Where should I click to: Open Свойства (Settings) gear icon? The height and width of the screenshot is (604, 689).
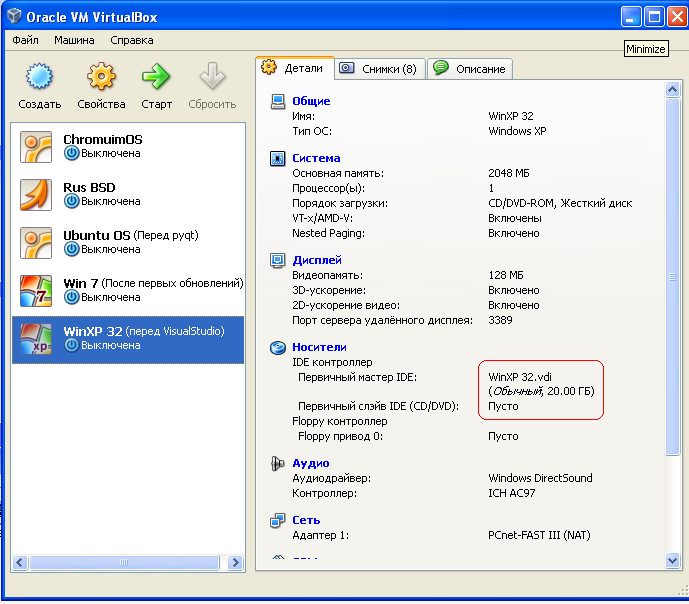tap(101, 77)
